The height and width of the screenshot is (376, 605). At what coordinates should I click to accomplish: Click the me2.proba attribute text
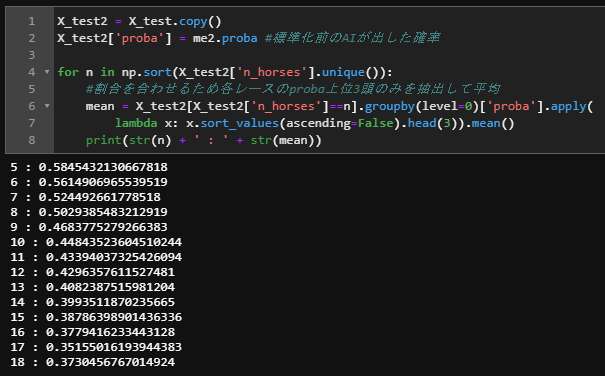225,38
